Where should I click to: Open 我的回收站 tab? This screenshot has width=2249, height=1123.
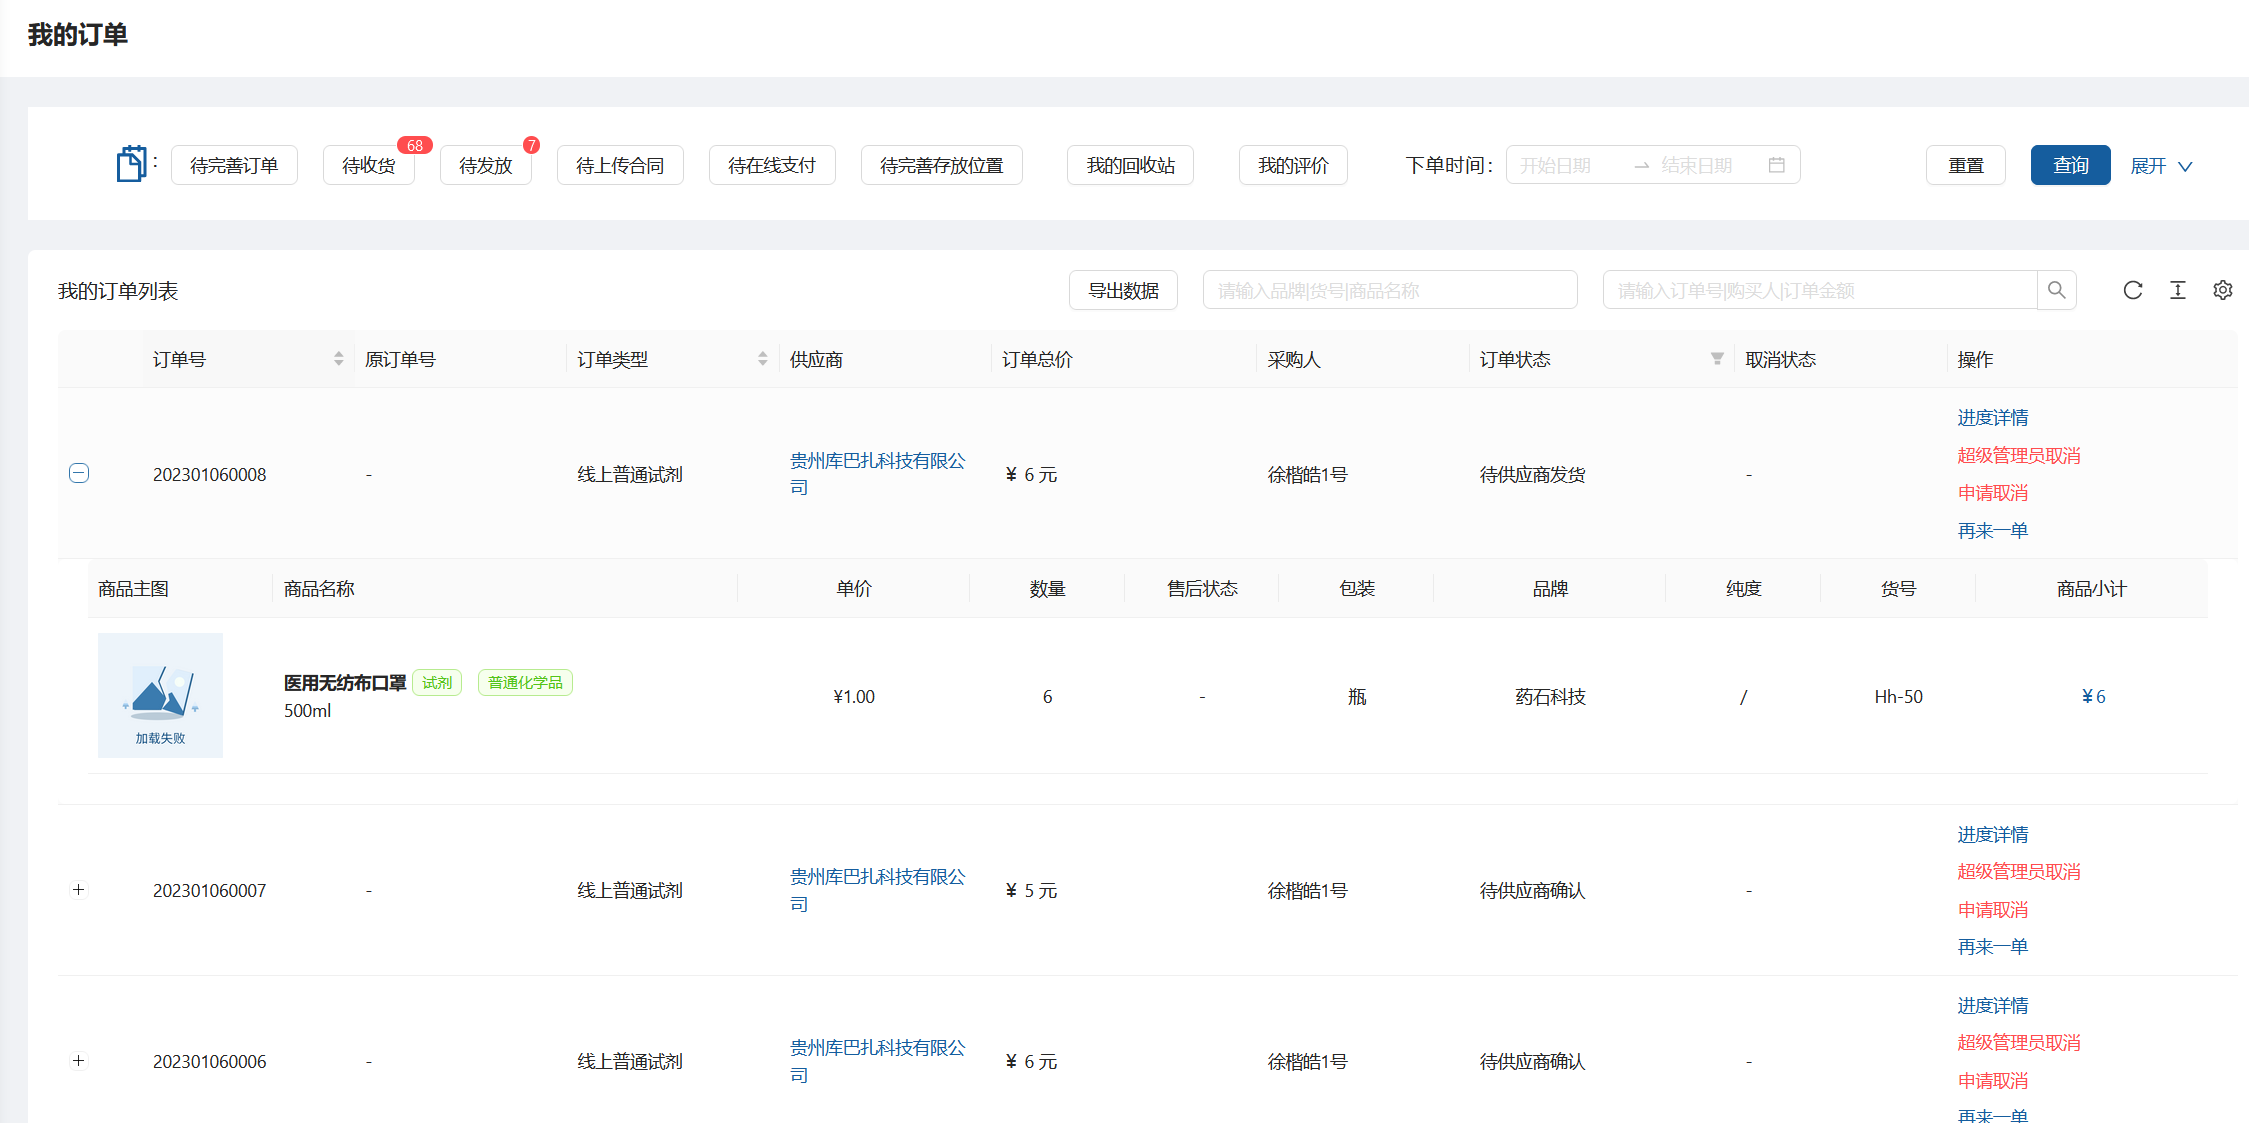click(1131, 165)
